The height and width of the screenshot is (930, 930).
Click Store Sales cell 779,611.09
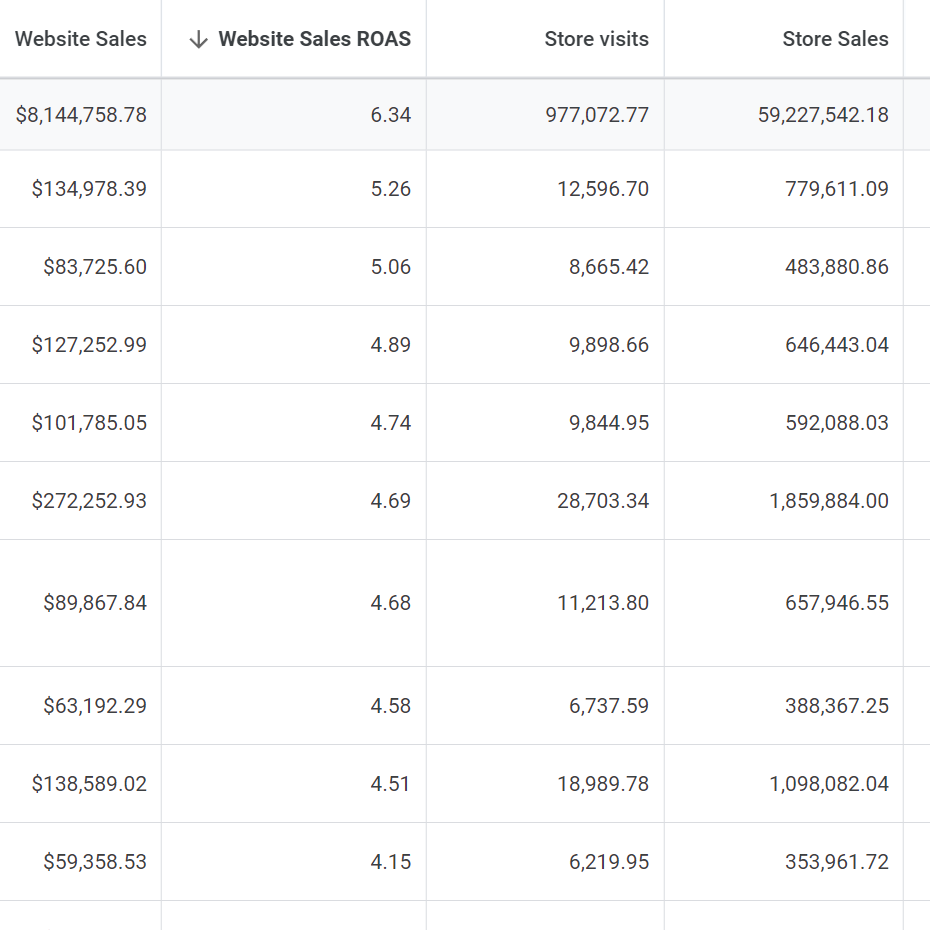tap(837, 189)
